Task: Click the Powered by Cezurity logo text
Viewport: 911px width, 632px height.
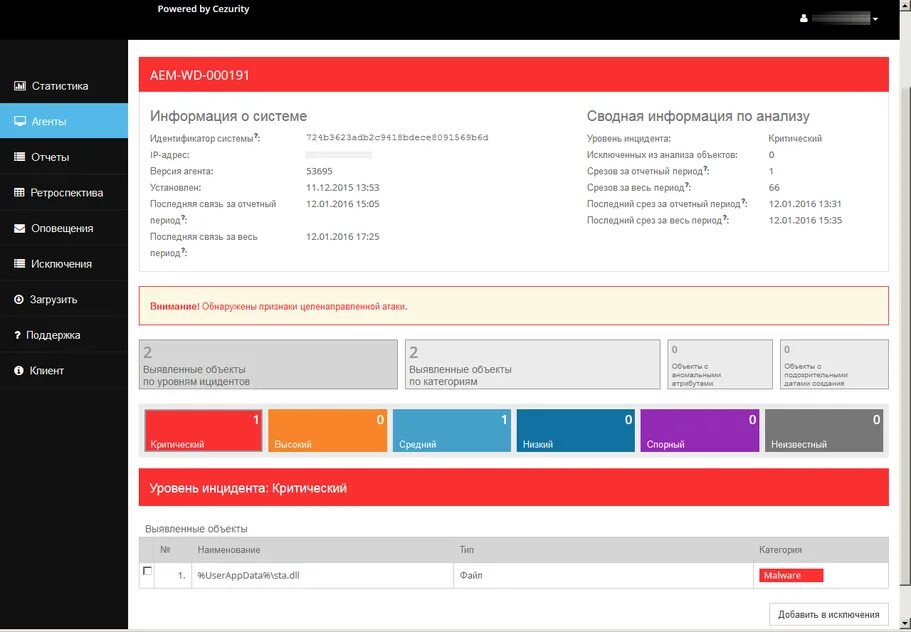Action: tap(203, 9)
